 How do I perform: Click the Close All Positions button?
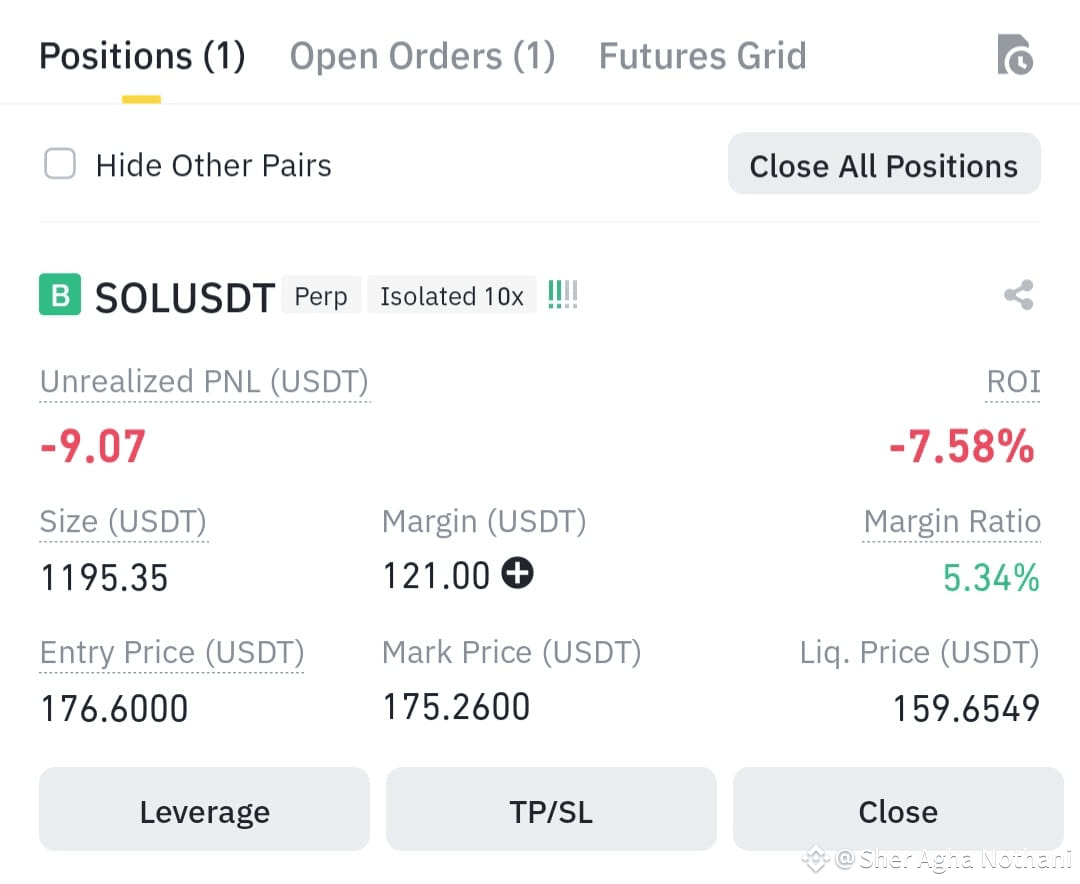click(x=884, y=164)
